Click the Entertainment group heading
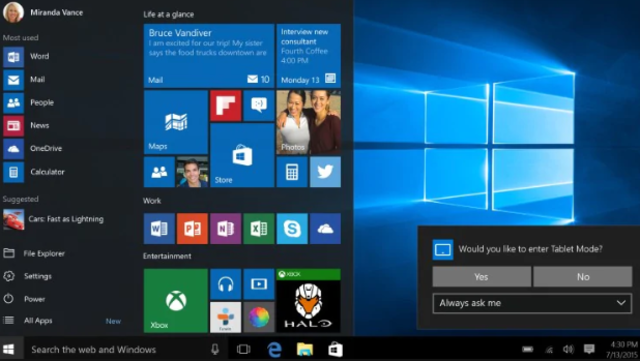This screenshot has width=640, height=361. pos(167,256)
